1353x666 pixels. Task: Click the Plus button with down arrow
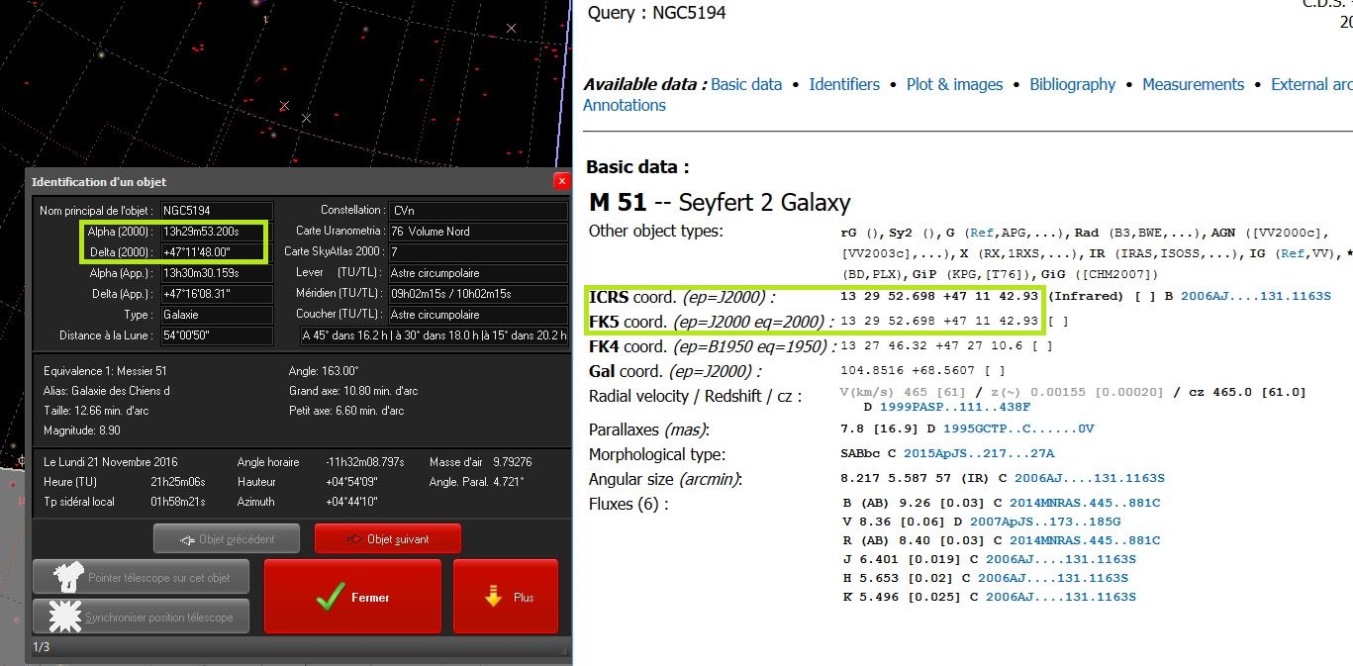(505, 597)
